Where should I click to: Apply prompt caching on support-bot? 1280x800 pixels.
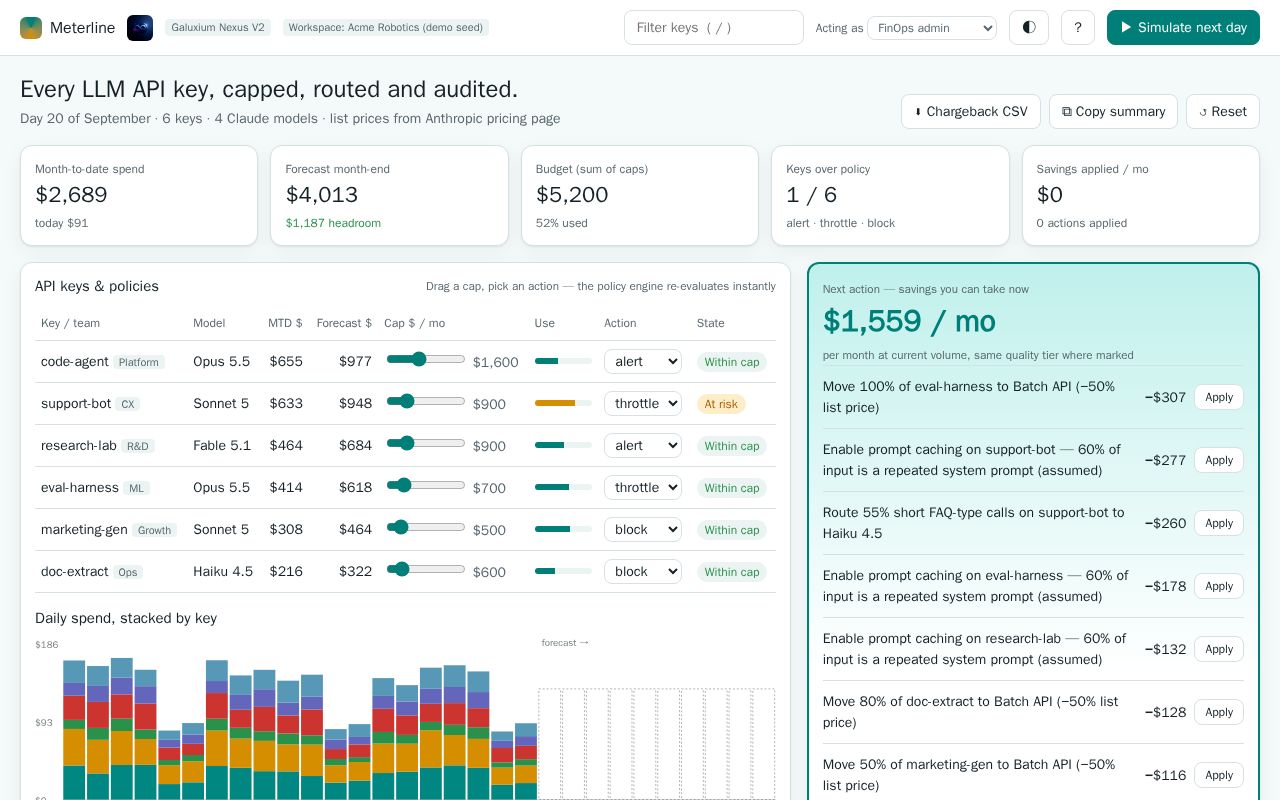(x=1219, y=460)
